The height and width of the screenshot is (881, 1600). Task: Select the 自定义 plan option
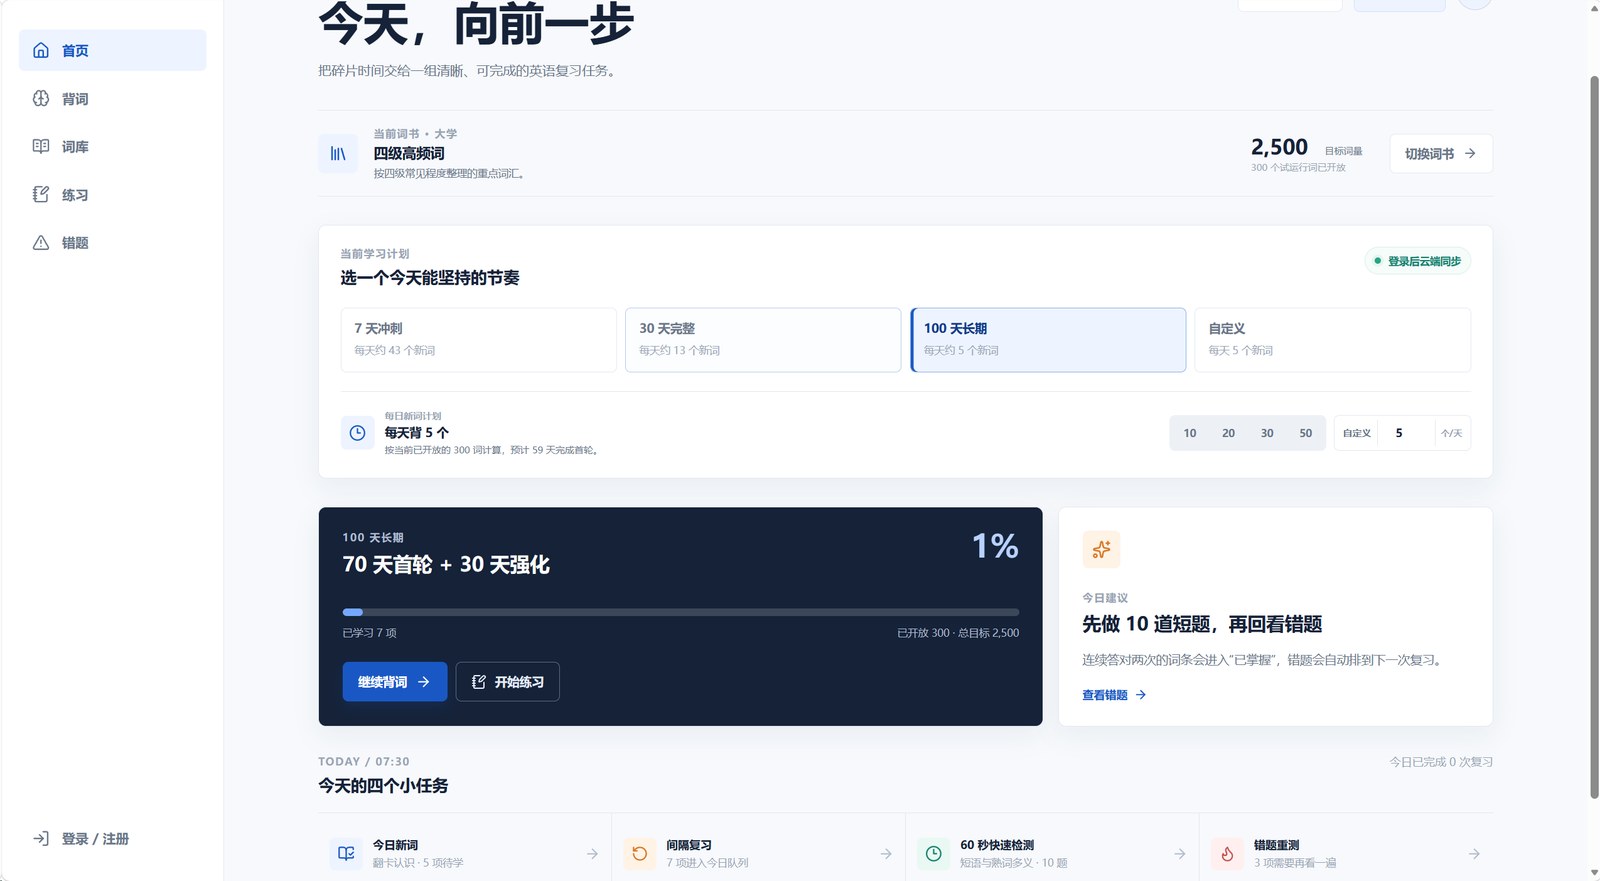(x=1333, y=340)
